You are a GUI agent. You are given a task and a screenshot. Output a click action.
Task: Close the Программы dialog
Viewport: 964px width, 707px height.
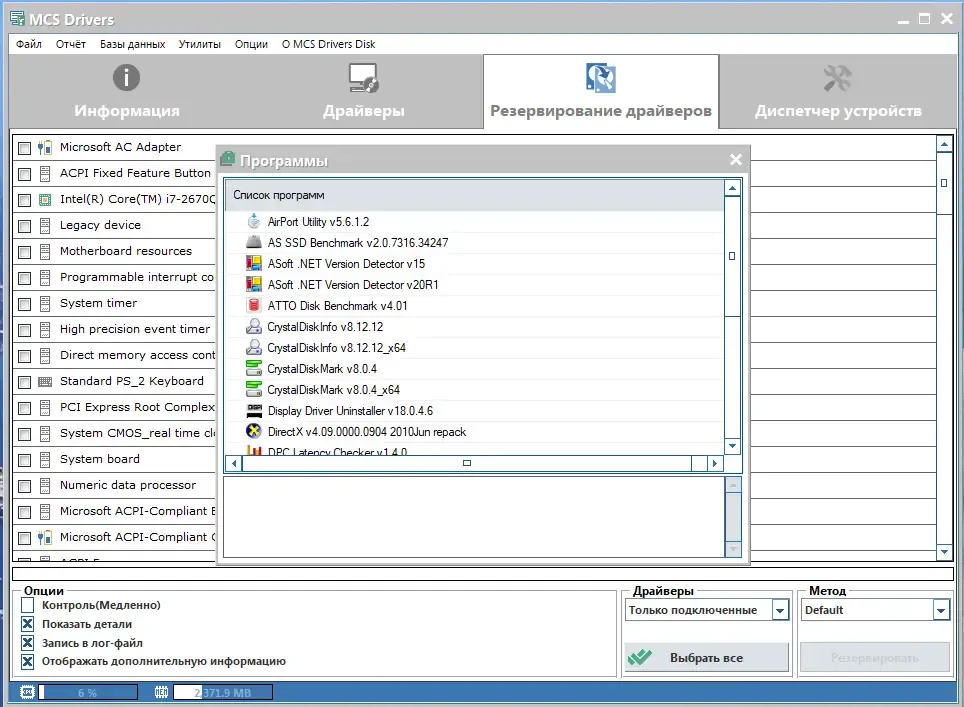coord(736,160)
